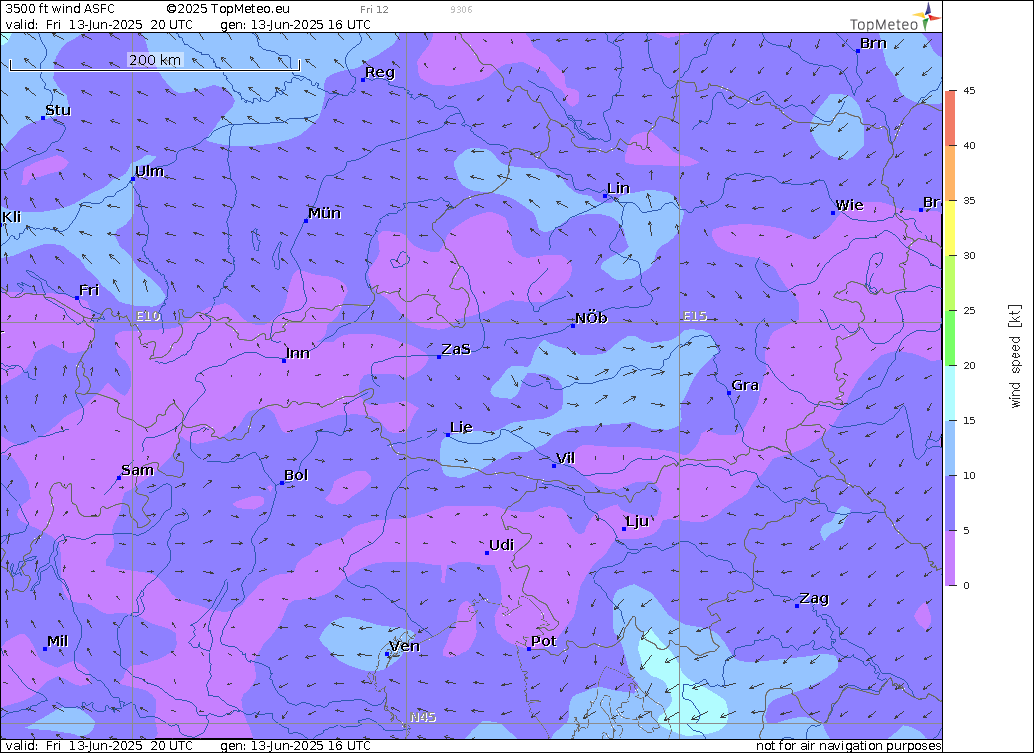Click the 'Brn' city label
Viewport: 1034px width, 753px height.
[x=873, y=44]
